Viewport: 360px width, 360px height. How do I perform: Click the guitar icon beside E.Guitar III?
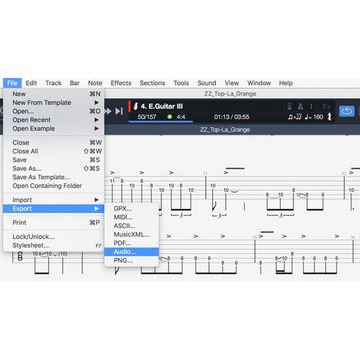[136, 106]
